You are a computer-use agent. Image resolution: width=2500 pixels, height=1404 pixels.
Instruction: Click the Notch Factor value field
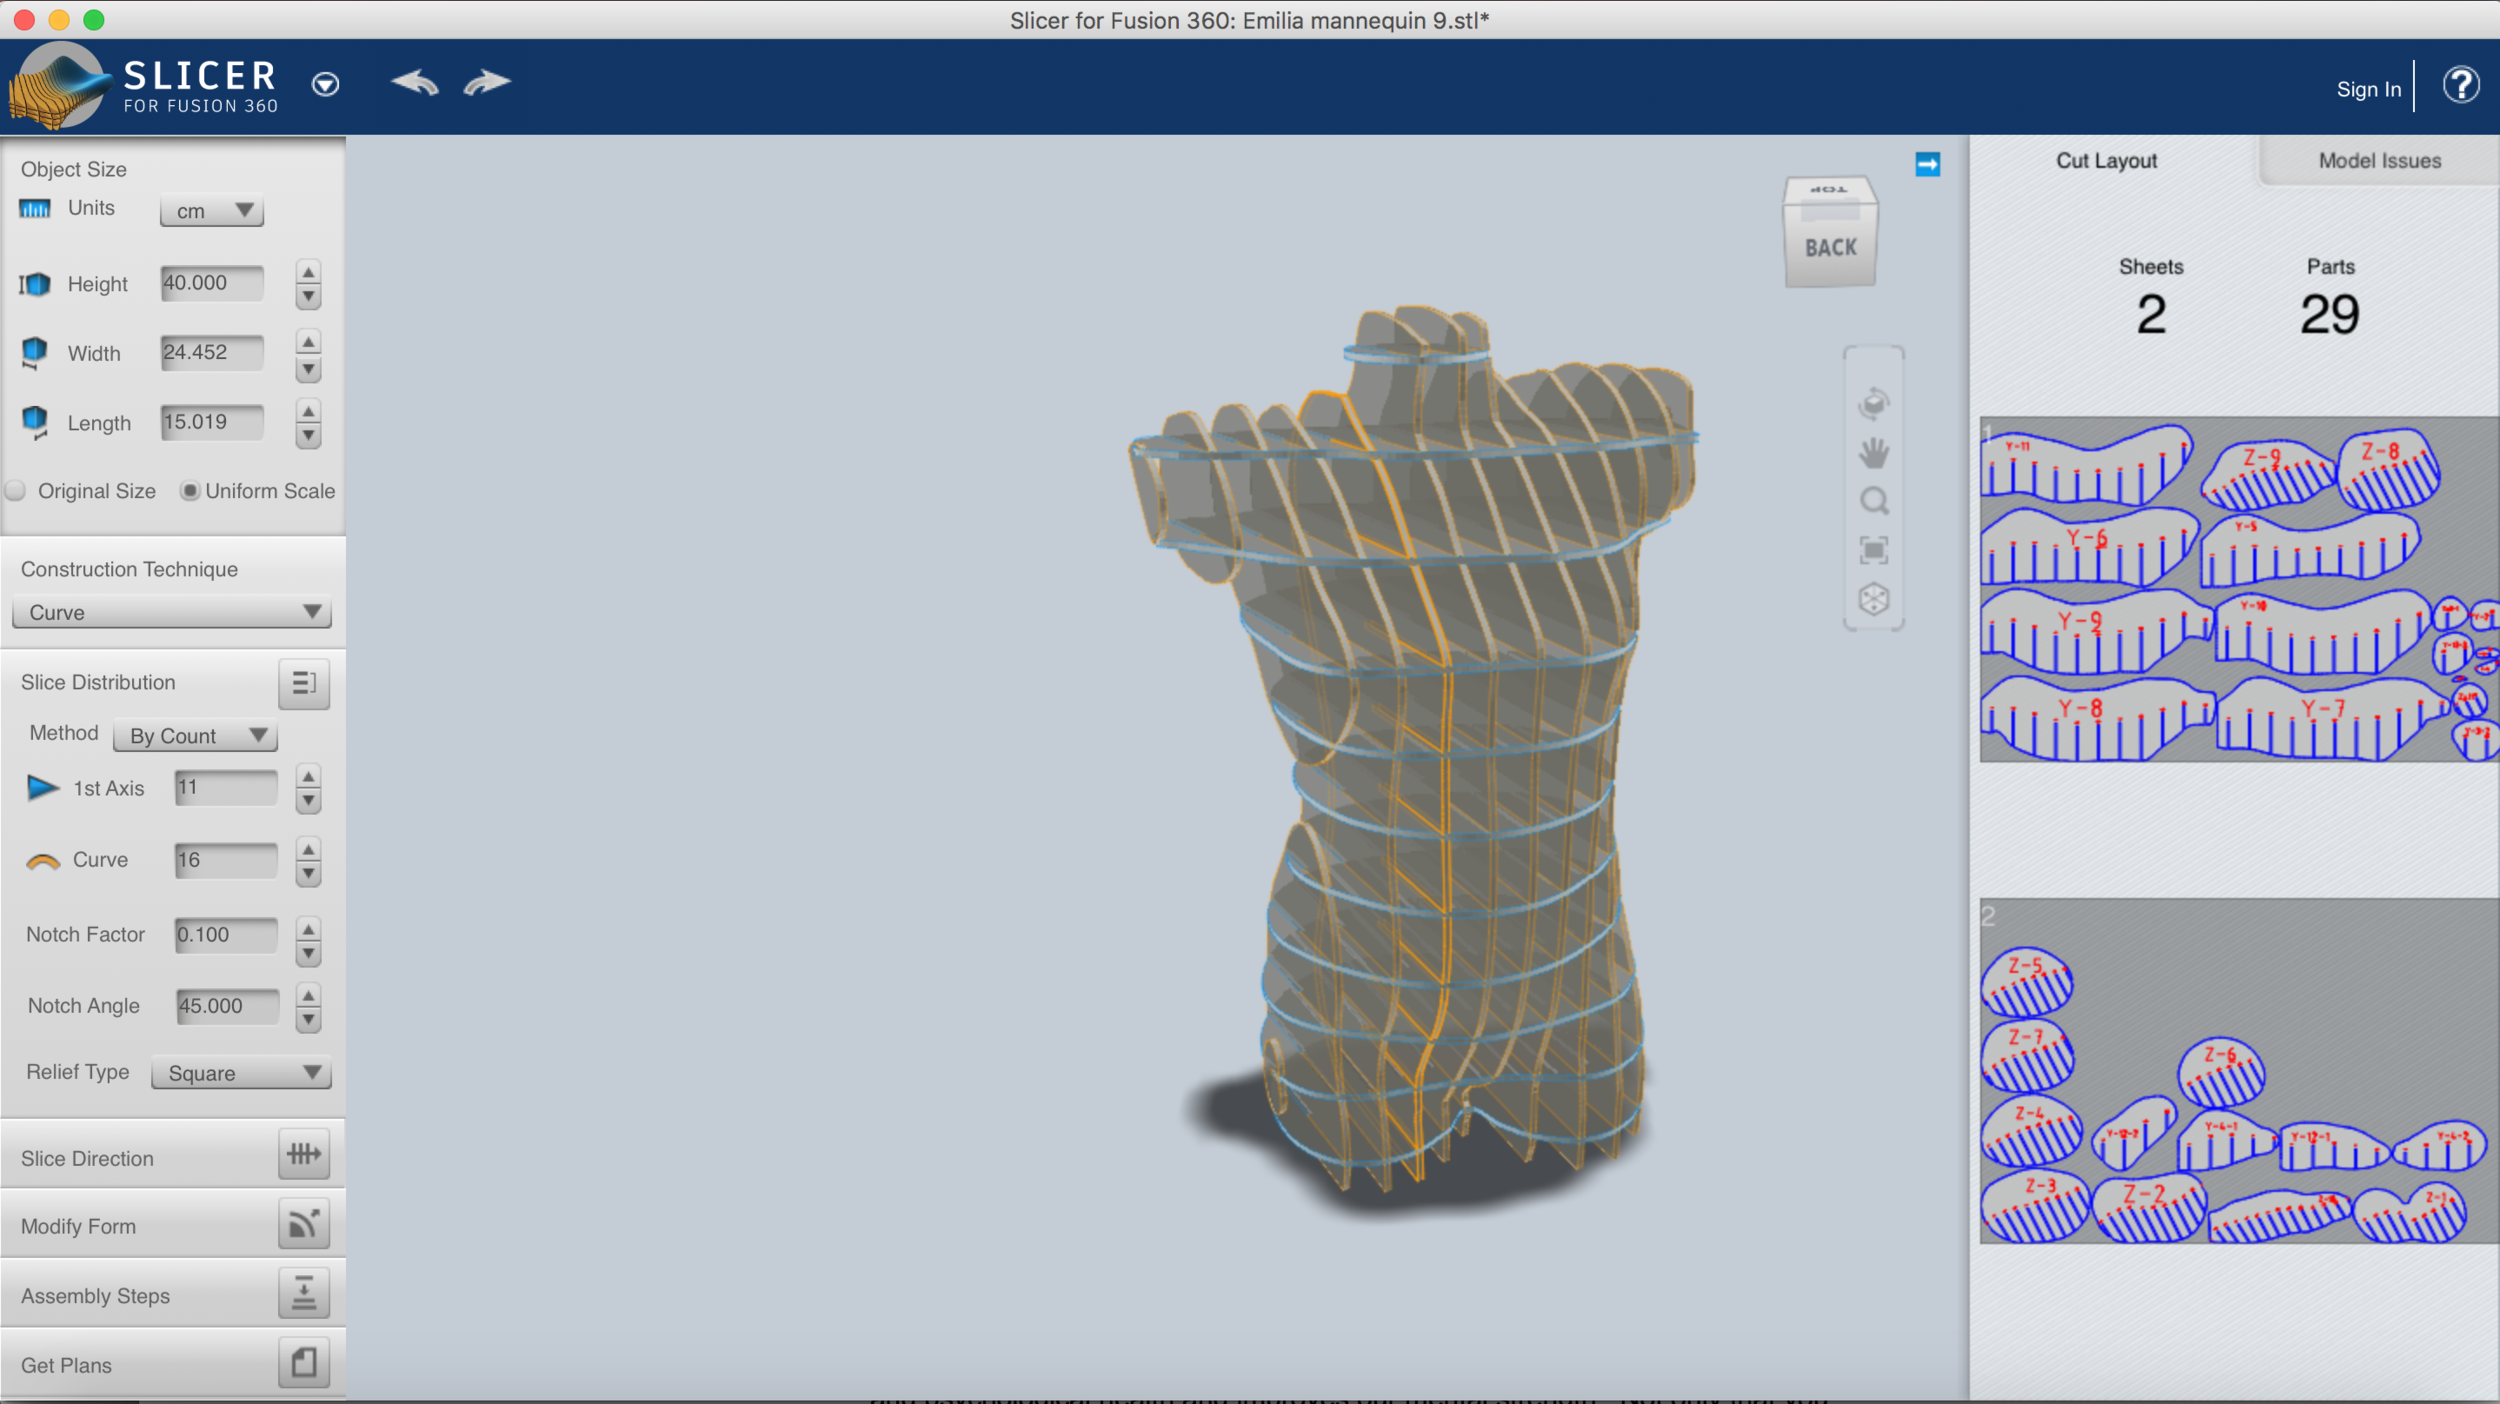tap(225, 935)
